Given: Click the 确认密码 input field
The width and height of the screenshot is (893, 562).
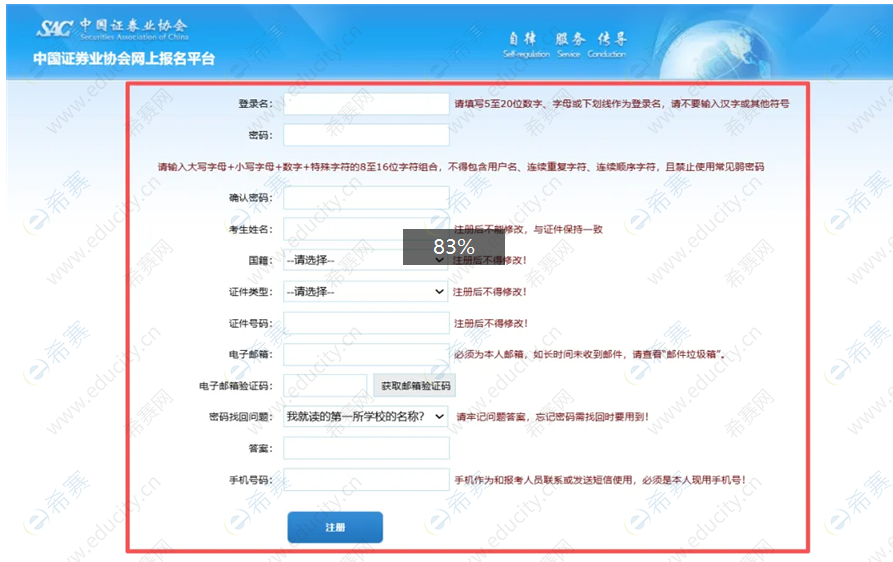Looking at the screenshot, I should [366, 198].
